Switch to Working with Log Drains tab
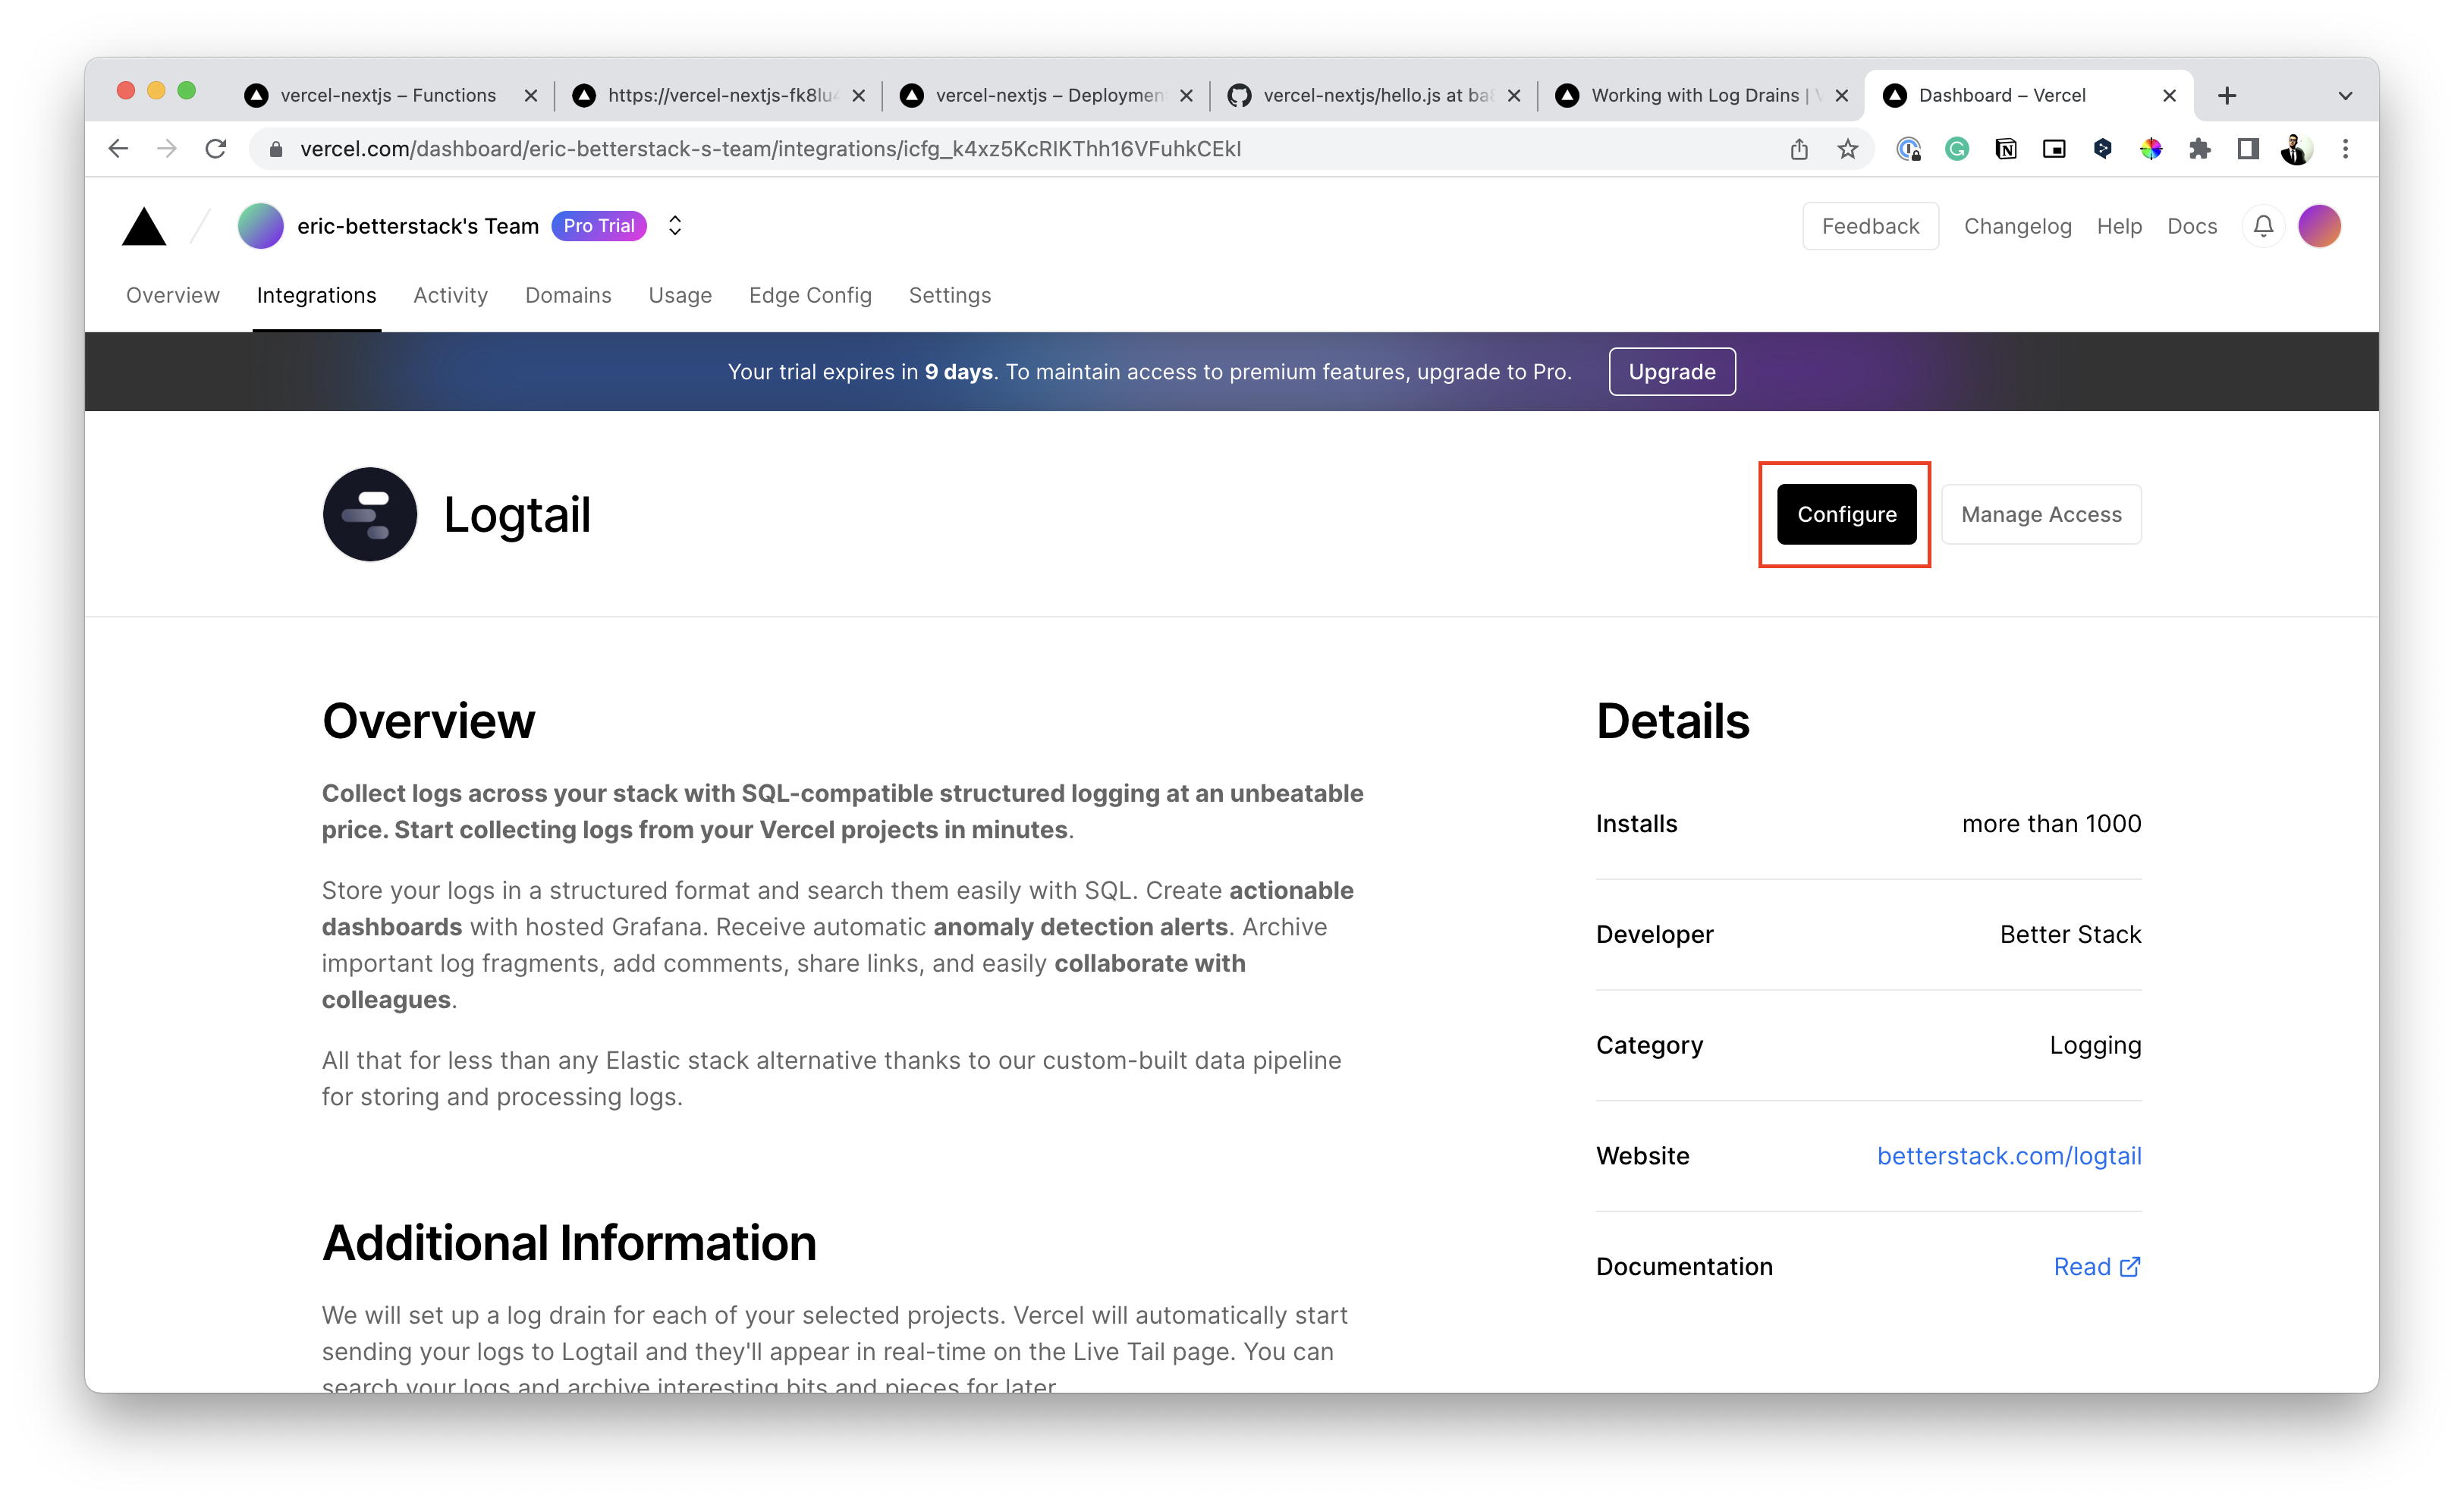Image resolution: width=2464 pixels, height=1505 pixels. pos(1701,96)
